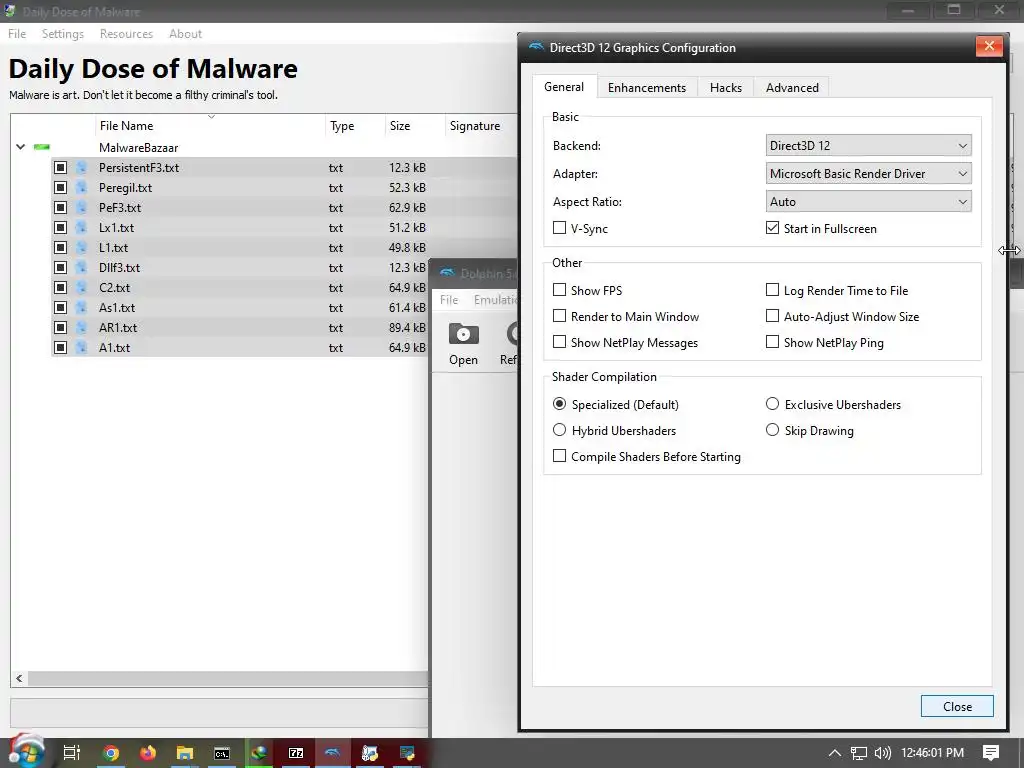Enable Show NetPlay Messages

point(559,342)
